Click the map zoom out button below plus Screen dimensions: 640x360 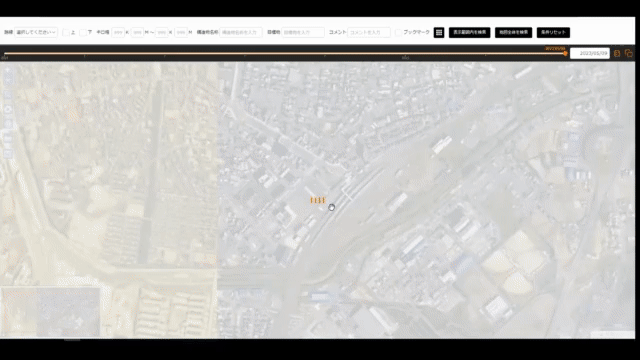8,80
